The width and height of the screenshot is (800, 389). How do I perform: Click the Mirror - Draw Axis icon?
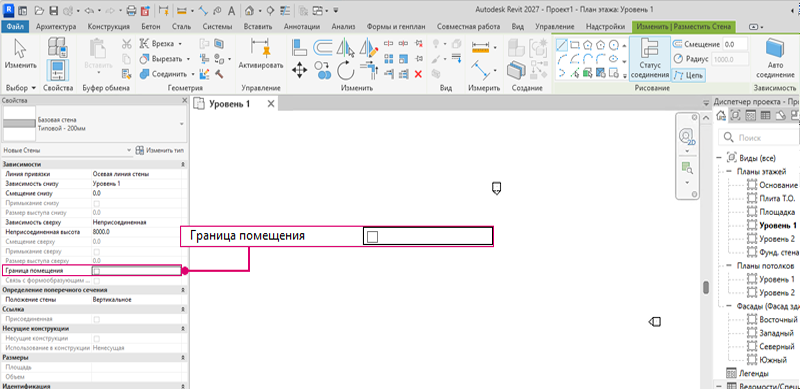click(368, 47)
